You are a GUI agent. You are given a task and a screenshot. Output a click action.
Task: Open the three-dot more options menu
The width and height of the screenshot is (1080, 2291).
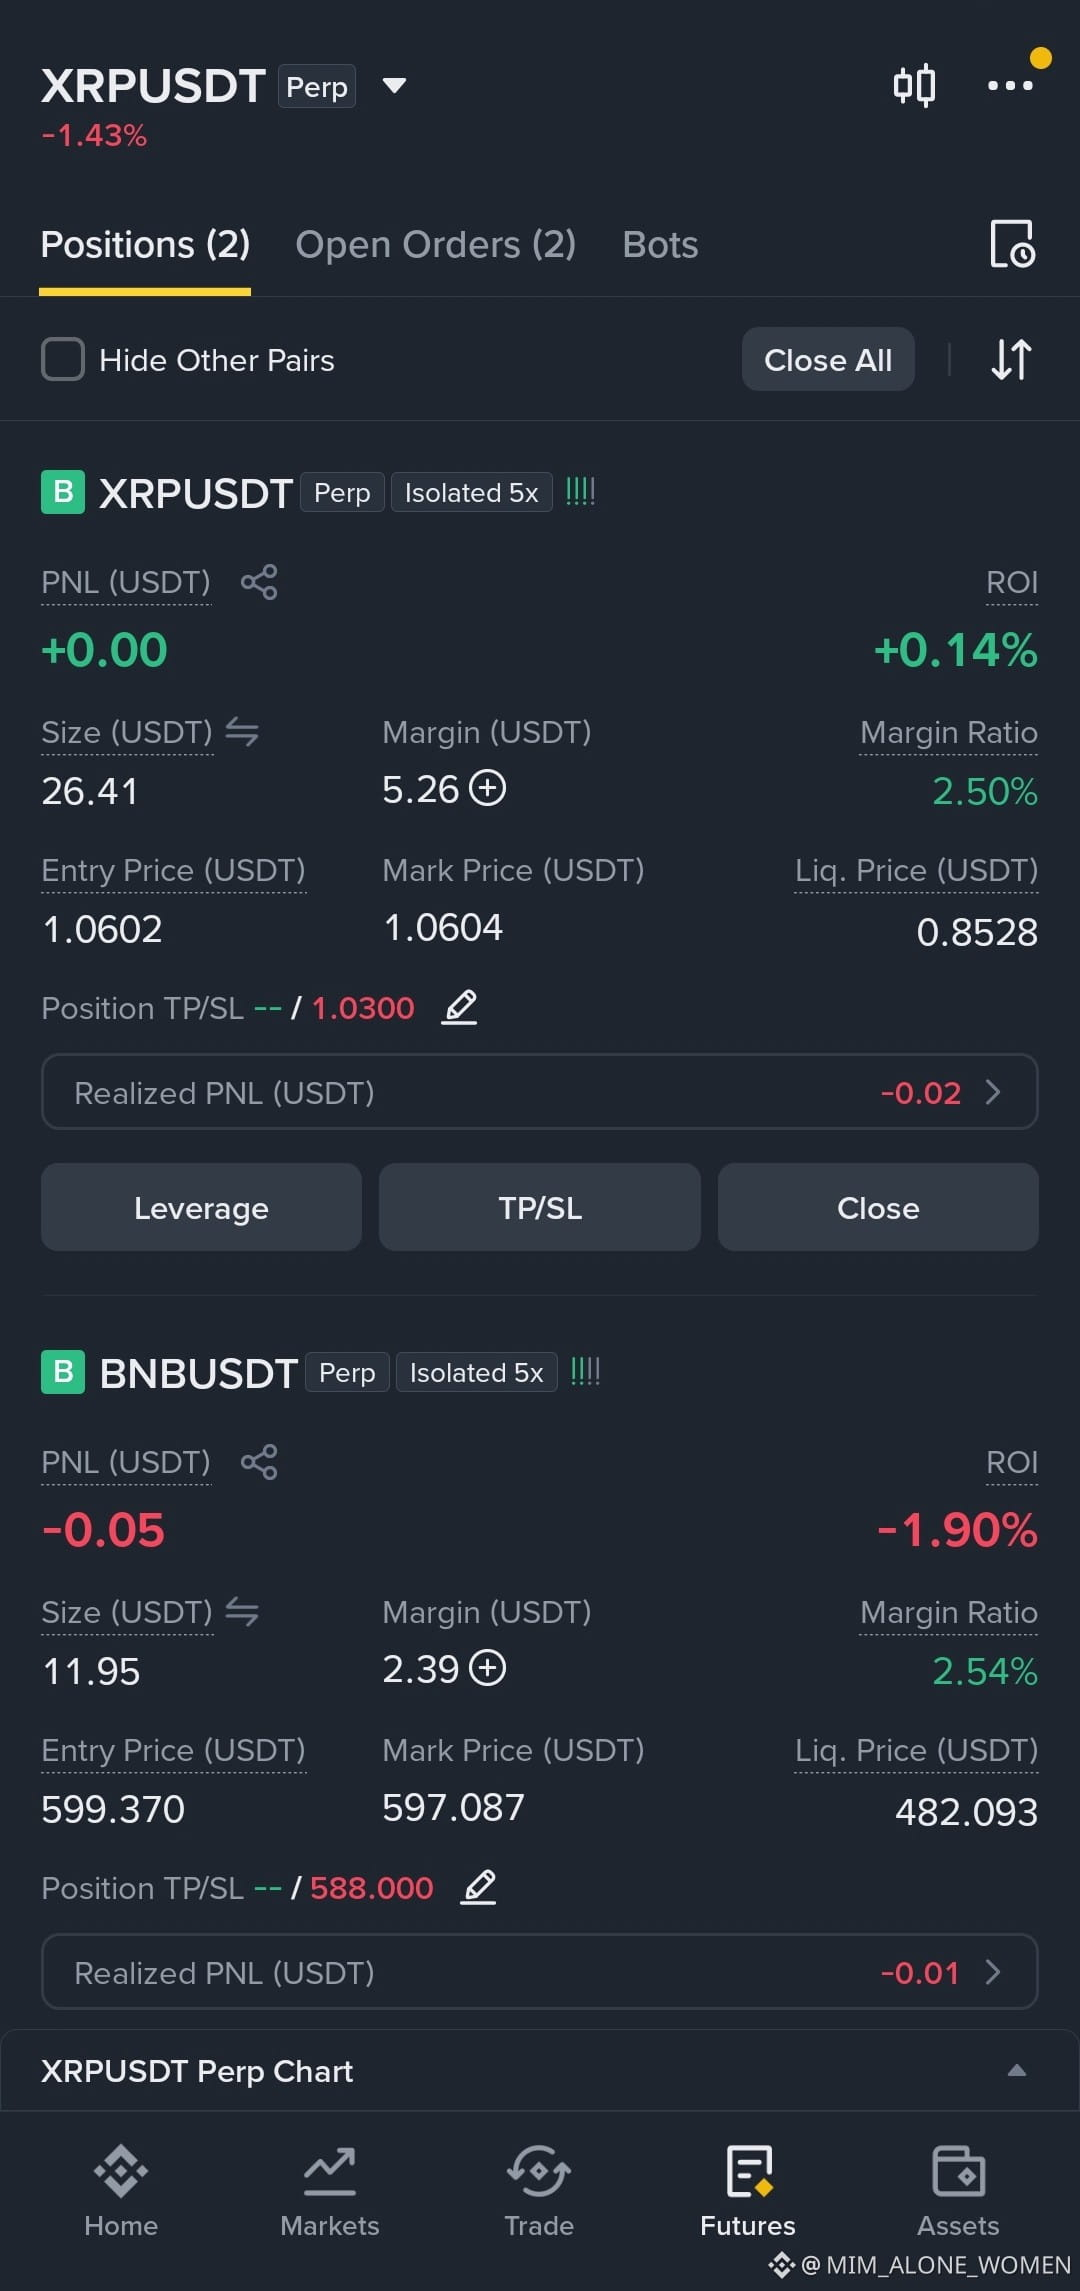tap(1010, 85)
